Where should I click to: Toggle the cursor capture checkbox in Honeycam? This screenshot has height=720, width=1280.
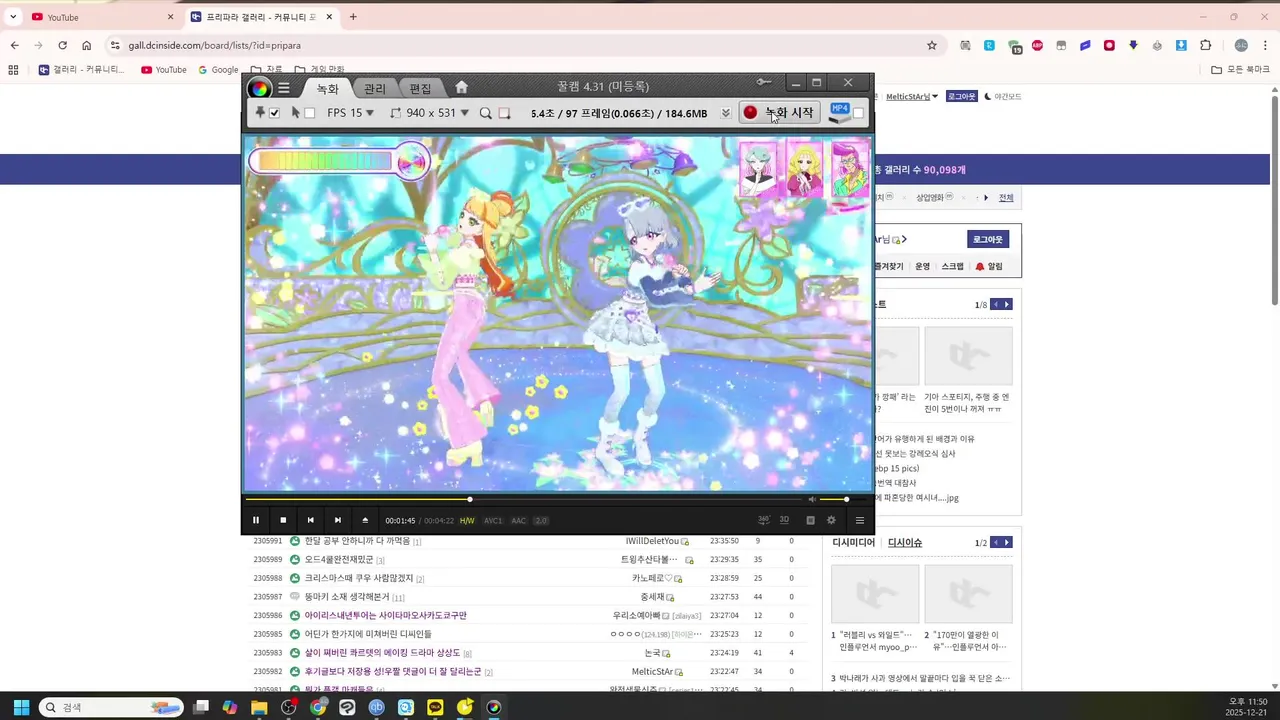pyautogui.click(x=309, y=113)
